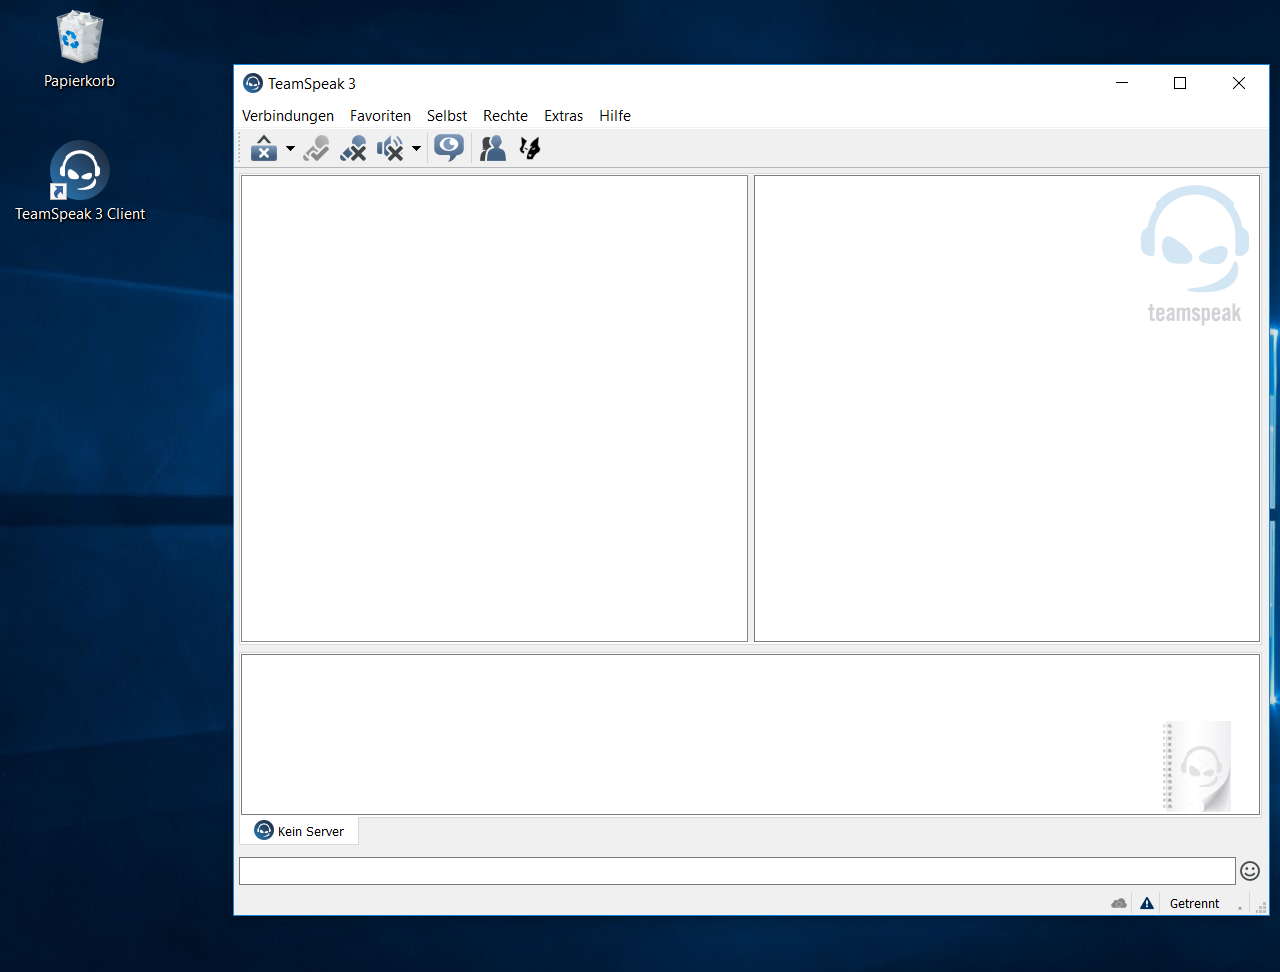Viewport: 1280px width, 972px height.
Task: Open the Favoriten menu
Action: coord(380,116)
